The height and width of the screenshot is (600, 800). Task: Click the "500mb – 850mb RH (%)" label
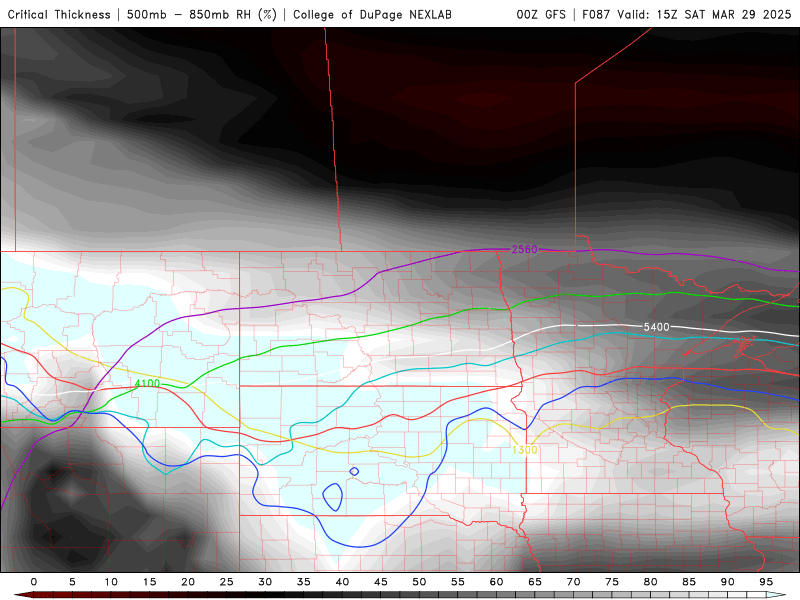click(x=202, y=14)
